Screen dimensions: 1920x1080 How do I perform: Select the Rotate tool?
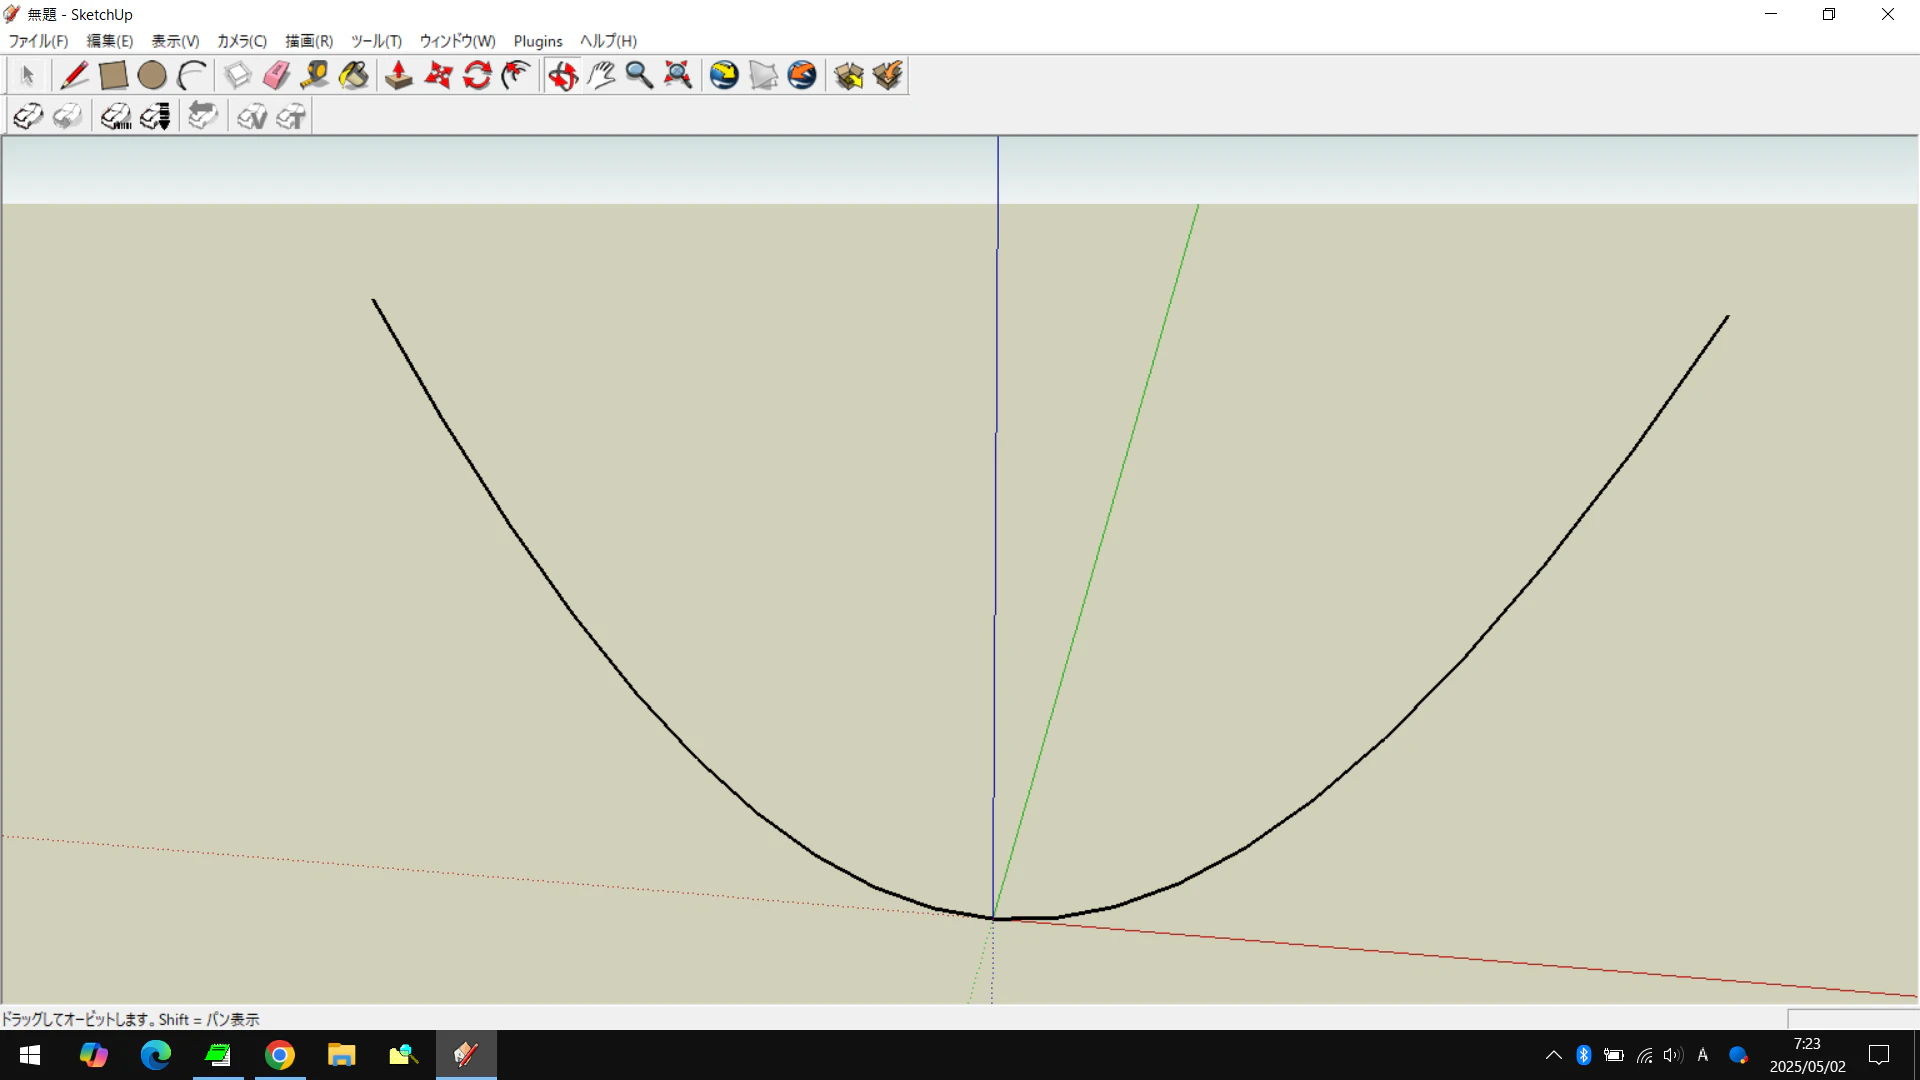click(x=477, y=75)
